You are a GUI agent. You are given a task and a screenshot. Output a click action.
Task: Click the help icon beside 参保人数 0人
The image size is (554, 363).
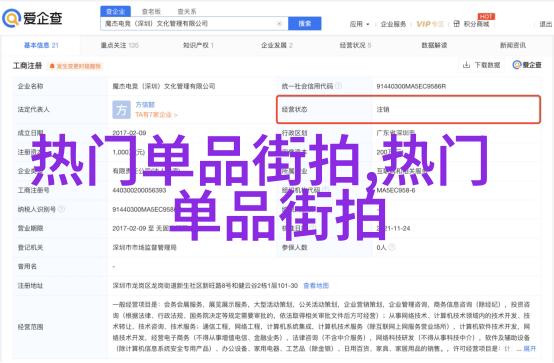click(x=392, y=247)
